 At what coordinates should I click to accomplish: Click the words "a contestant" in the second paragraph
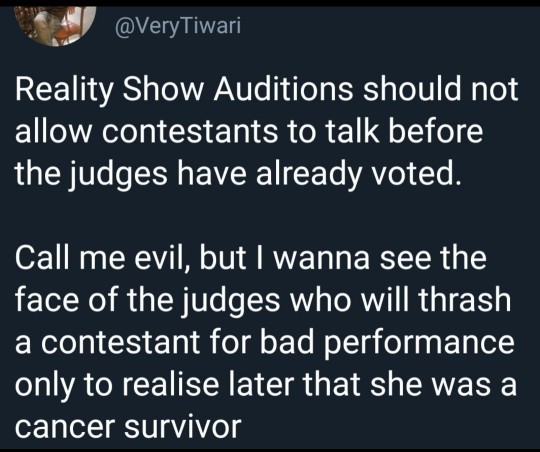point(107,343)
